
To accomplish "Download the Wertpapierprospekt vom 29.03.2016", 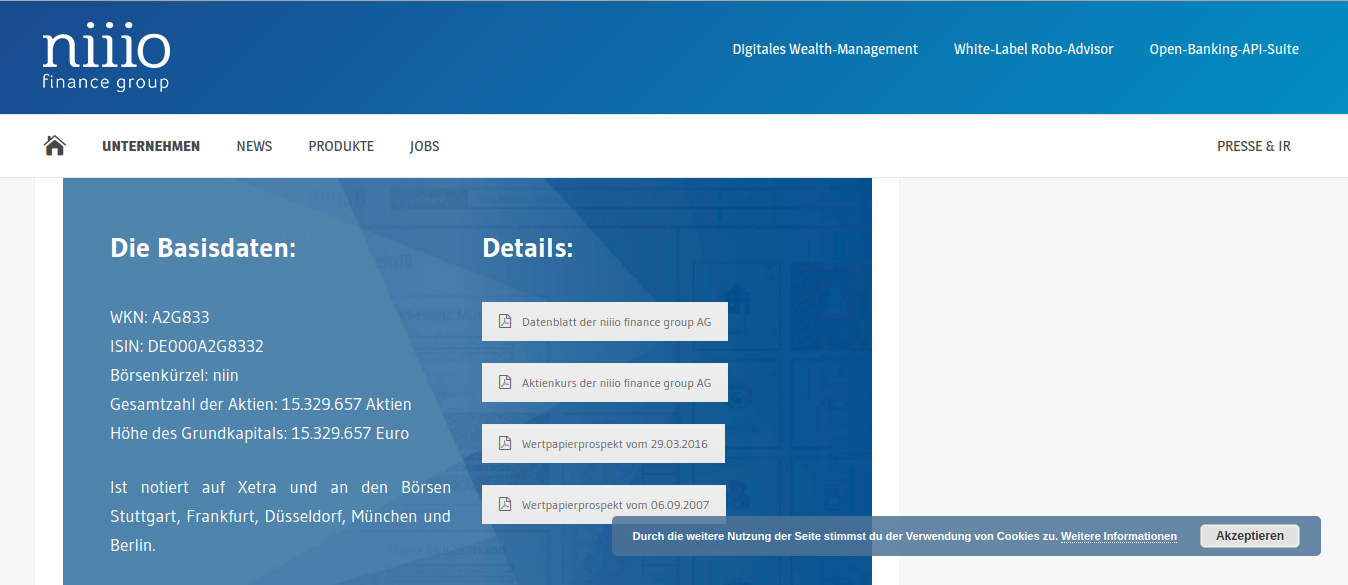I will [x=616, y=443].
